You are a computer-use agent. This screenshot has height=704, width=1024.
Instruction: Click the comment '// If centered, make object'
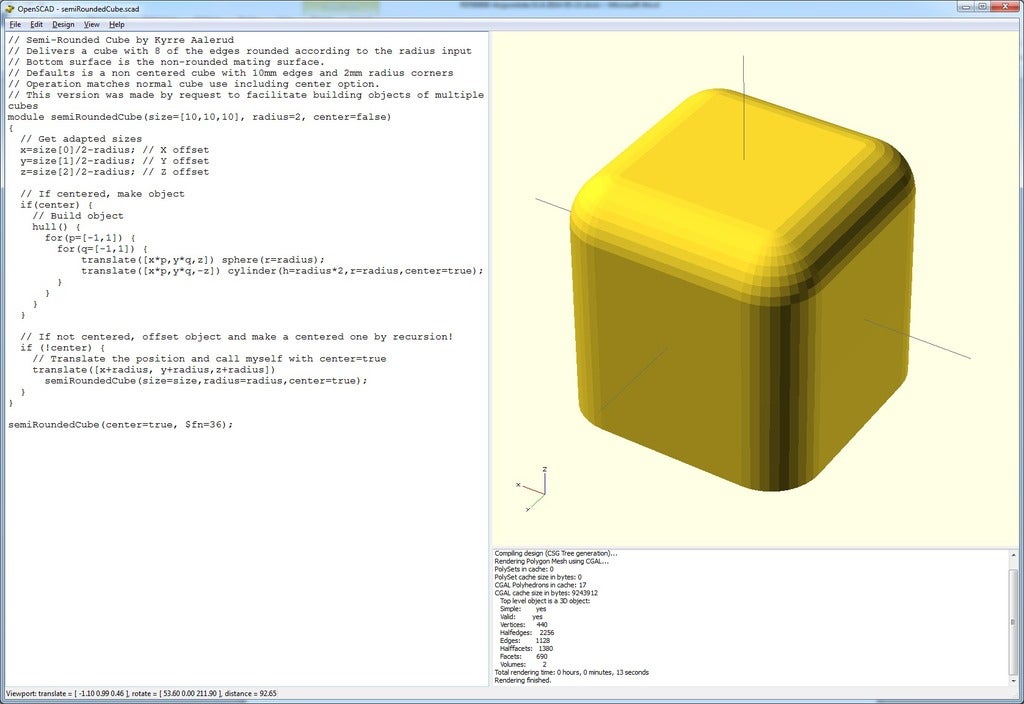(103, 194)
